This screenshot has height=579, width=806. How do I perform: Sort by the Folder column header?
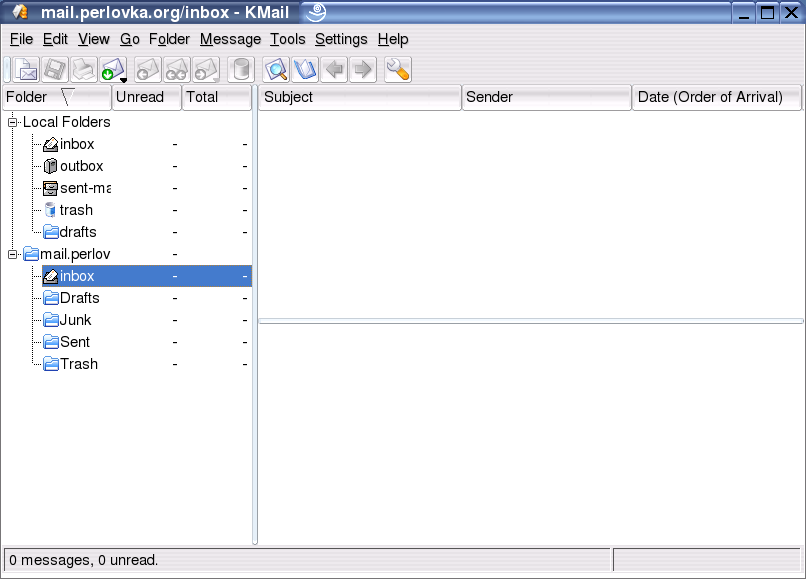pos(57,97)
